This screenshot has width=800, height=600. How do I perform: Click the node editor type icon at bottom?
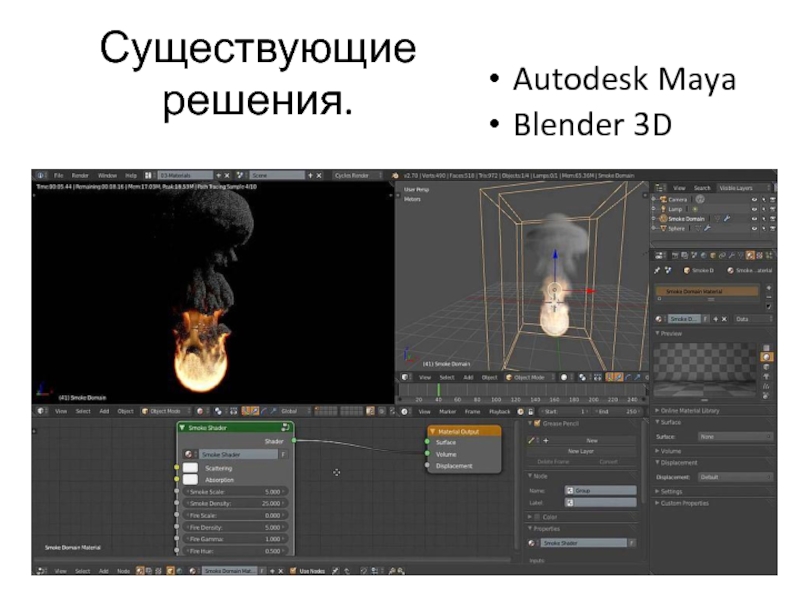[42, 571]
